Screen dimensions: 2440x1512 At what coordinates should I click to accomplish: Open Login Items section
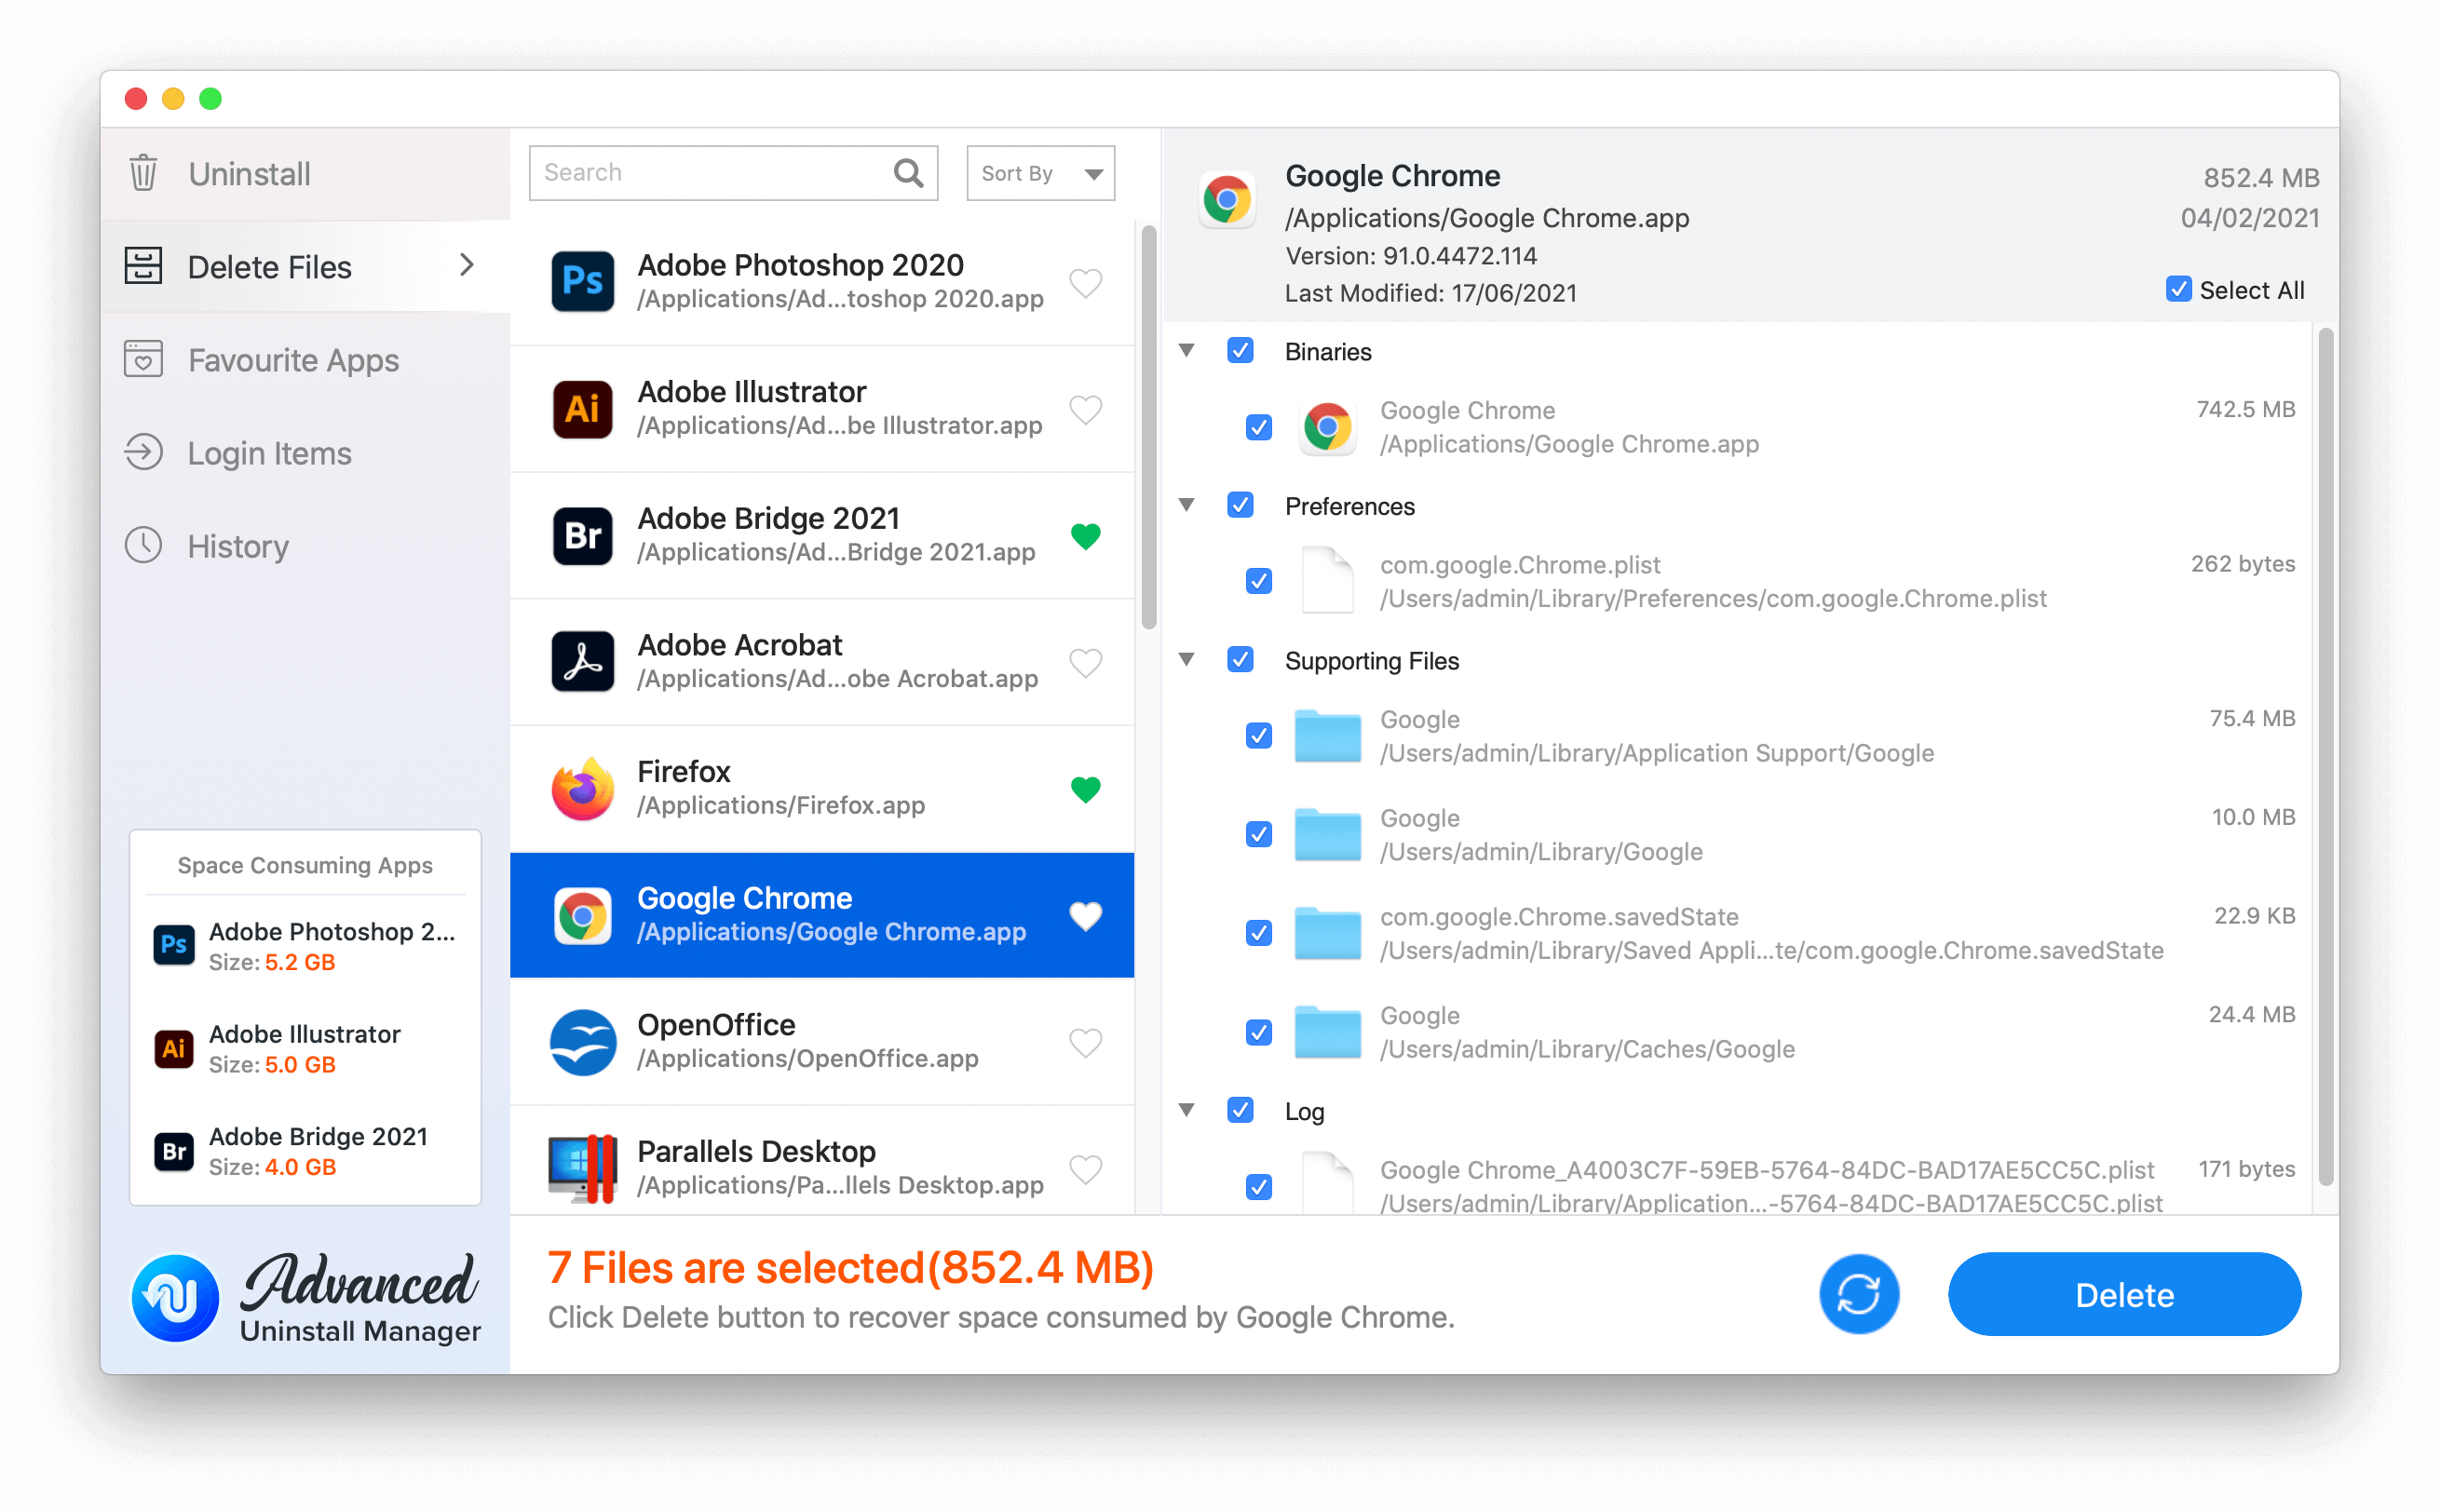click(305, 453)
